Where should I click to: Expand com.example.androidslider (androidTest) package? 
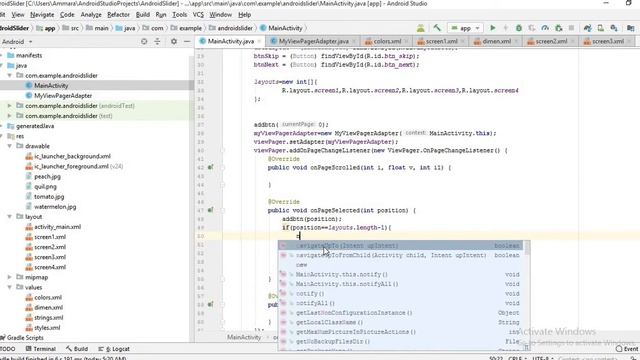pos(9,106)
